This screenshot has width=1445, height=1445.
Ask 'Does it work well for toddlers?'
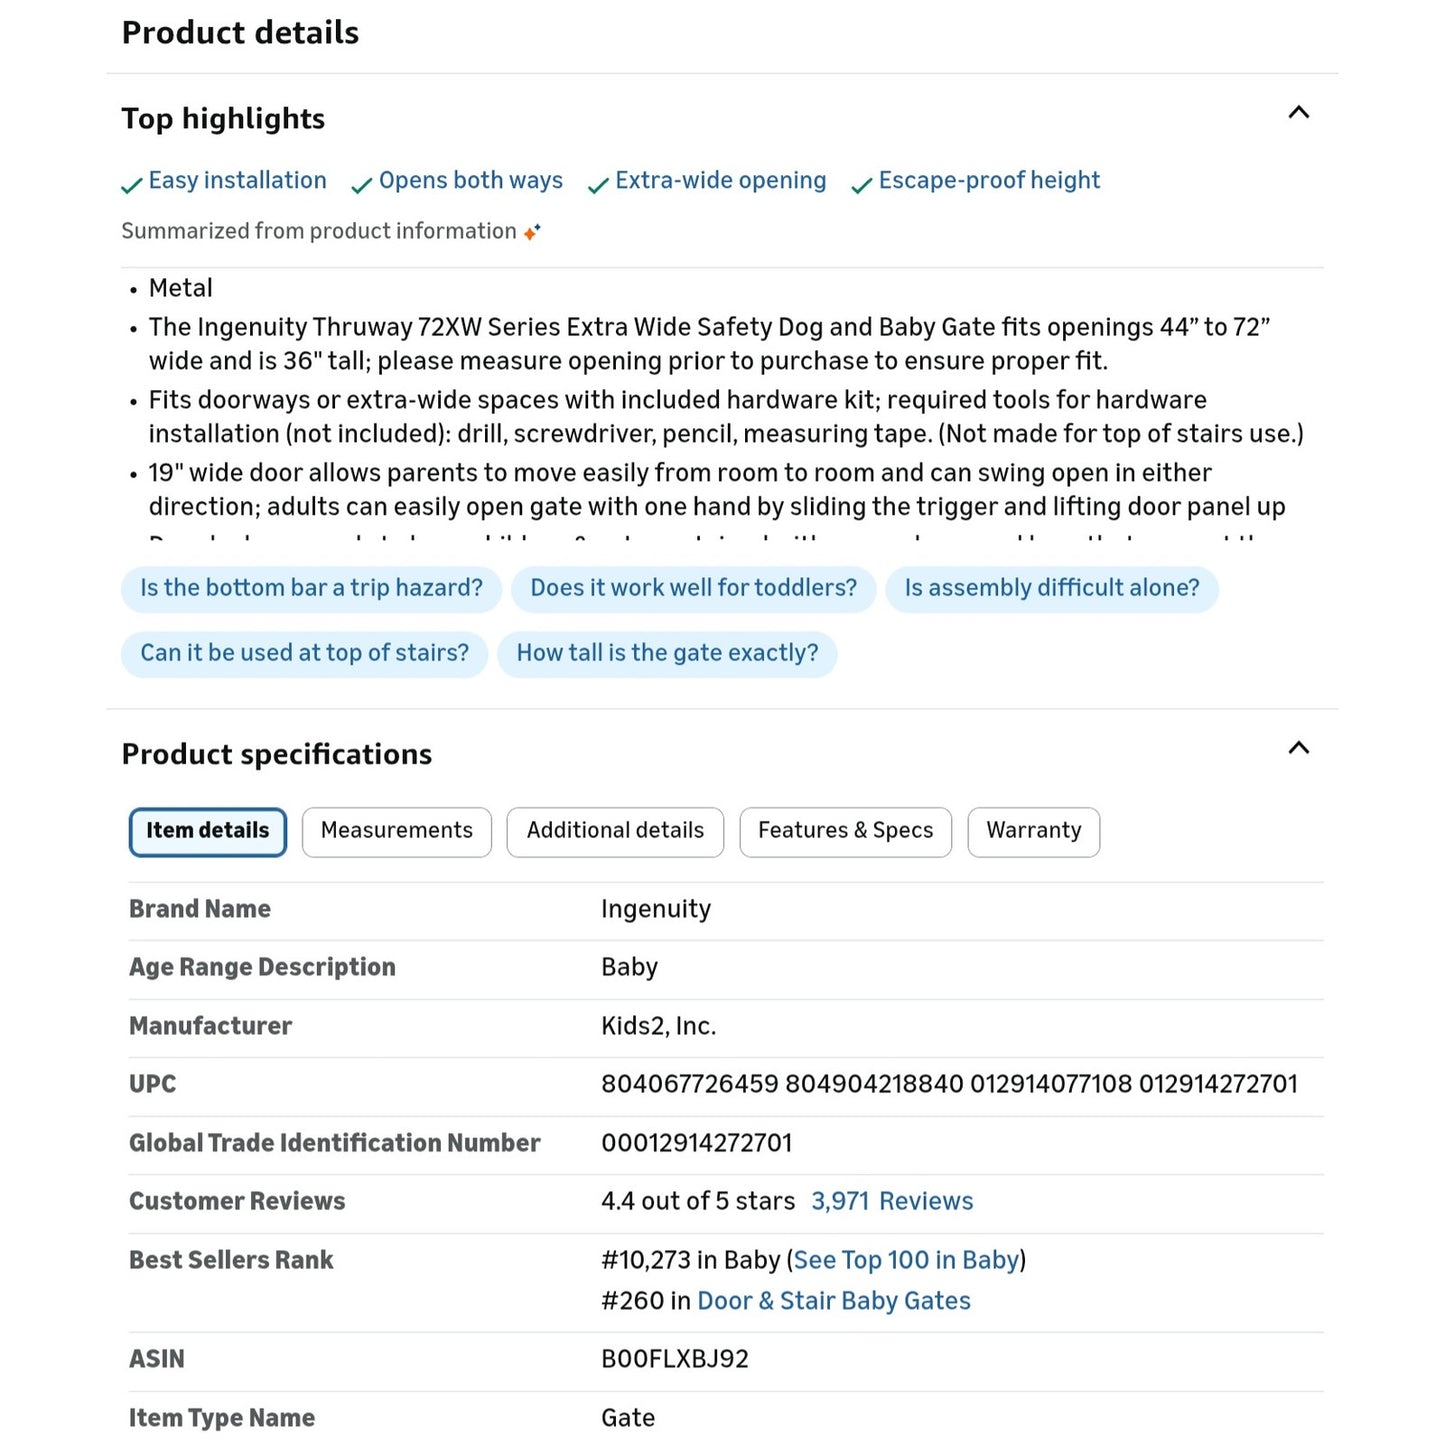[x=693, y=588]
